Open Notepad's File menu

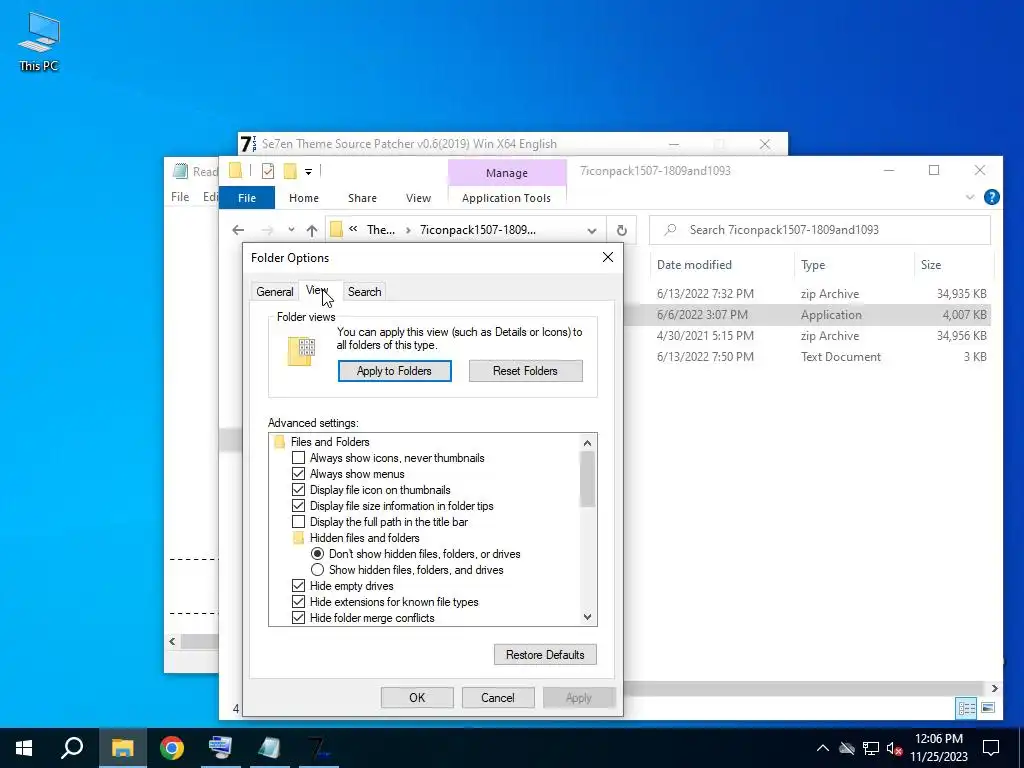coord(180,197)
